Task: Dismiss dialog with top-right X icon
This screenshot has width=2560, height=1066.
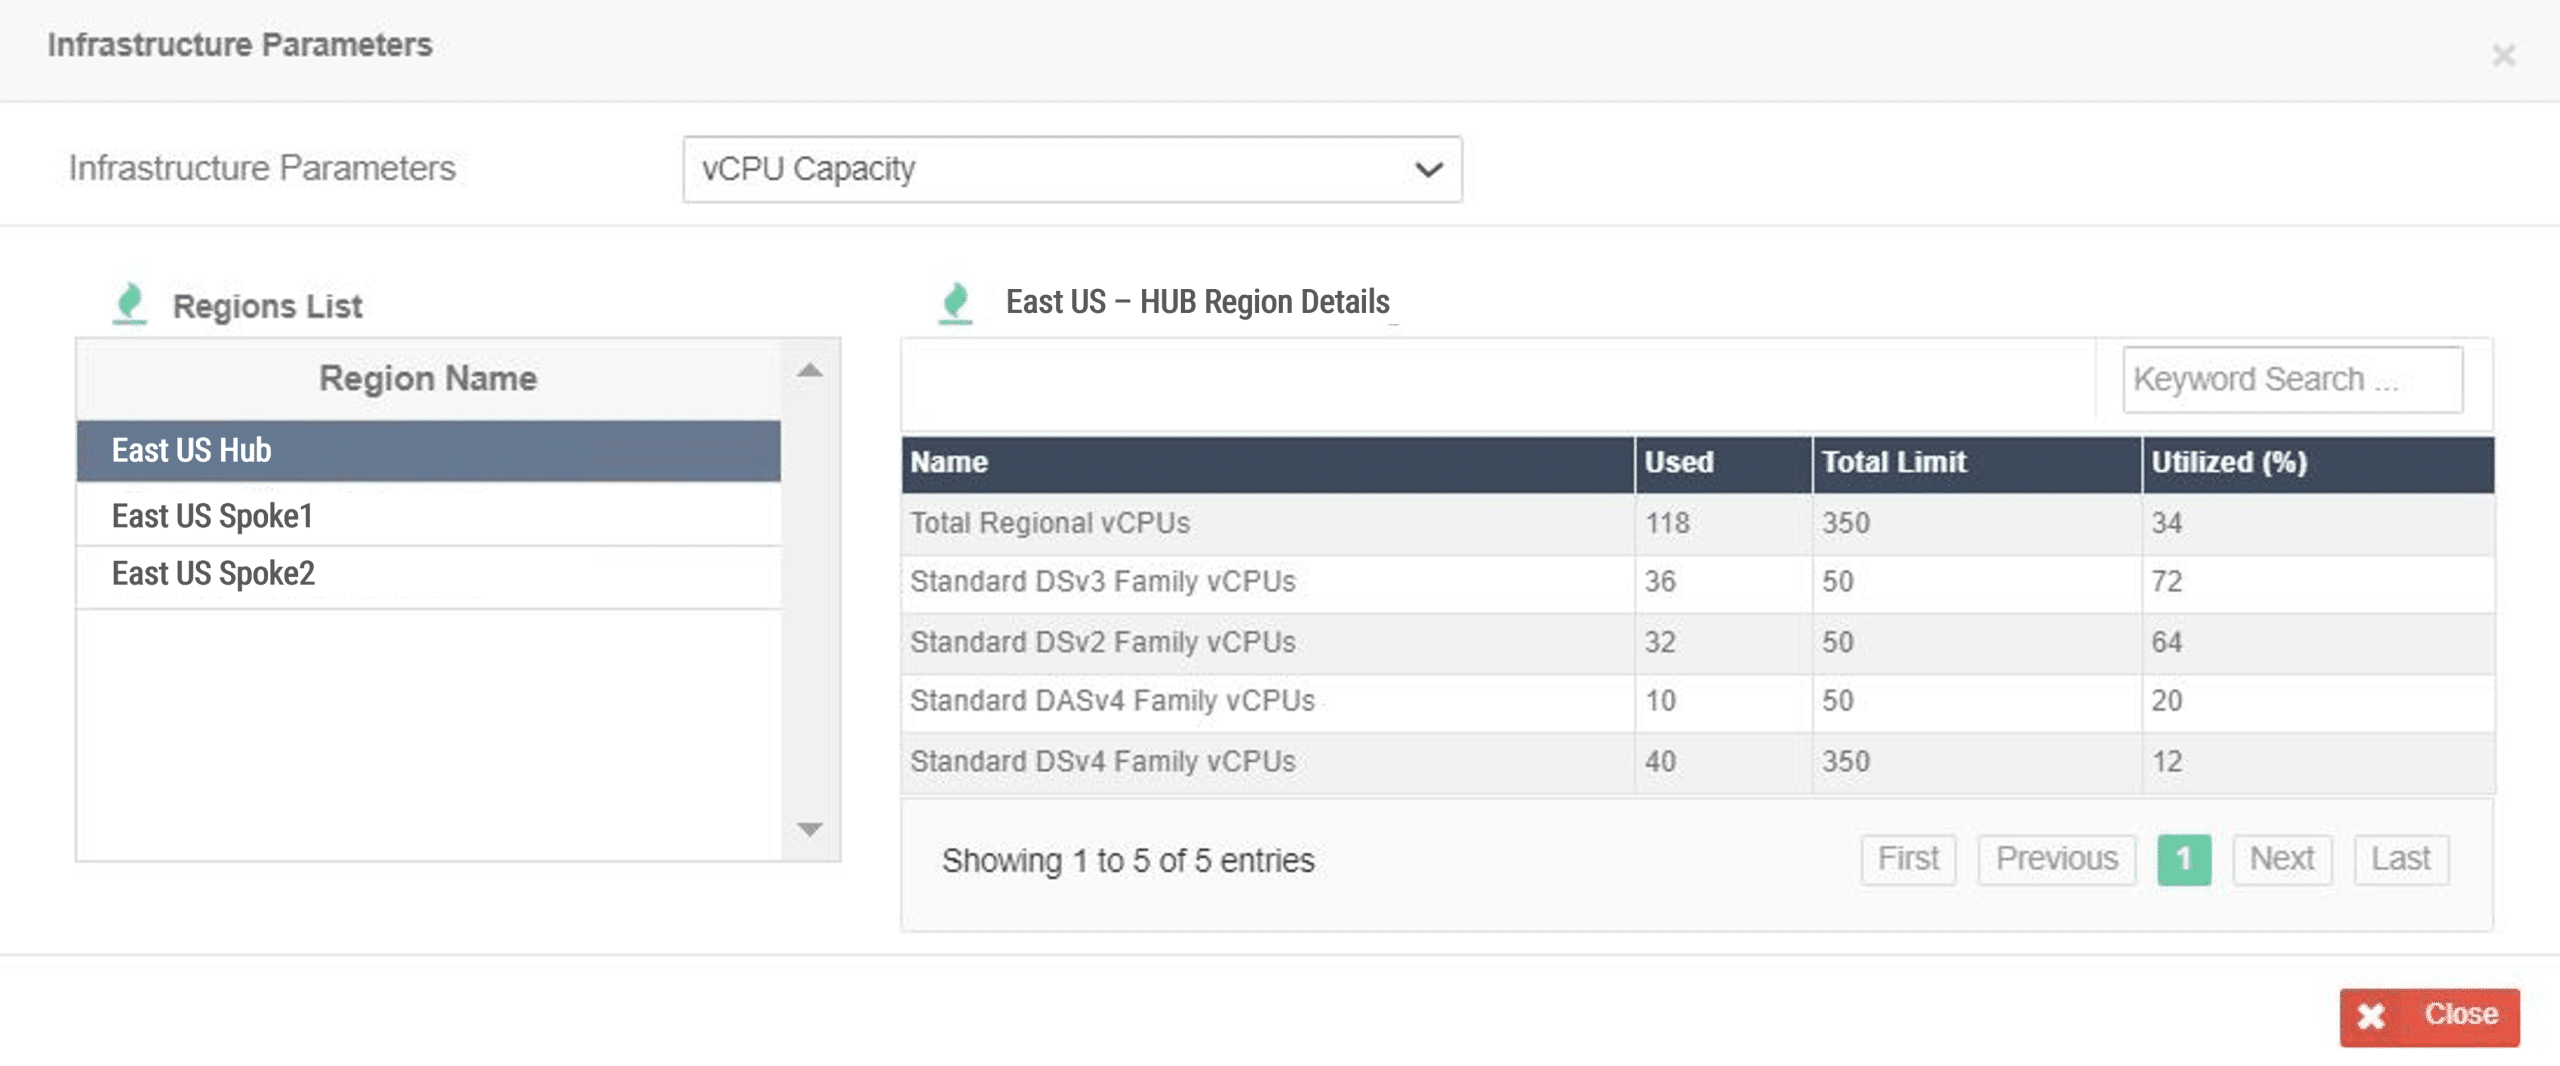Action: tap(2503, 56)
